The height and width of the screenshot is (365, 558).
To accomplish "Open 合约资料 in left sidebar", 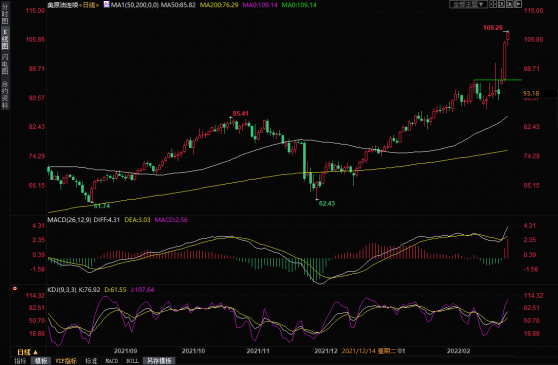I will [x=5, y=94].
